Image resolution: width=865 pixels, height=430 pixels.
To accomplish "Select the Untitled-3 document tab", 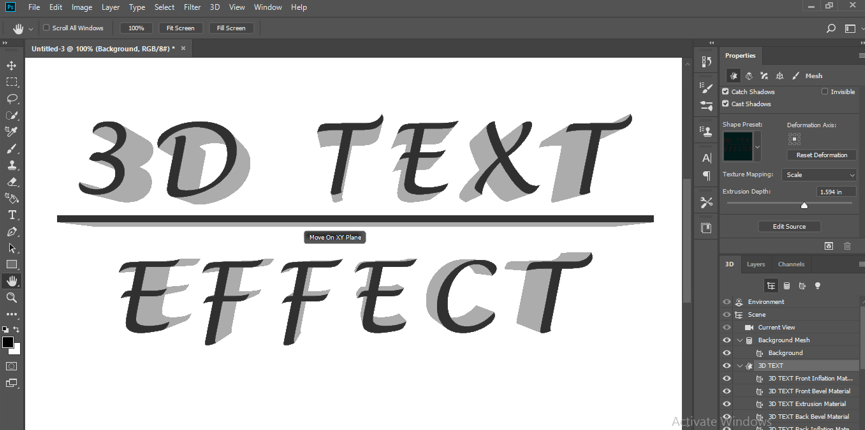I will coord(103,49).
